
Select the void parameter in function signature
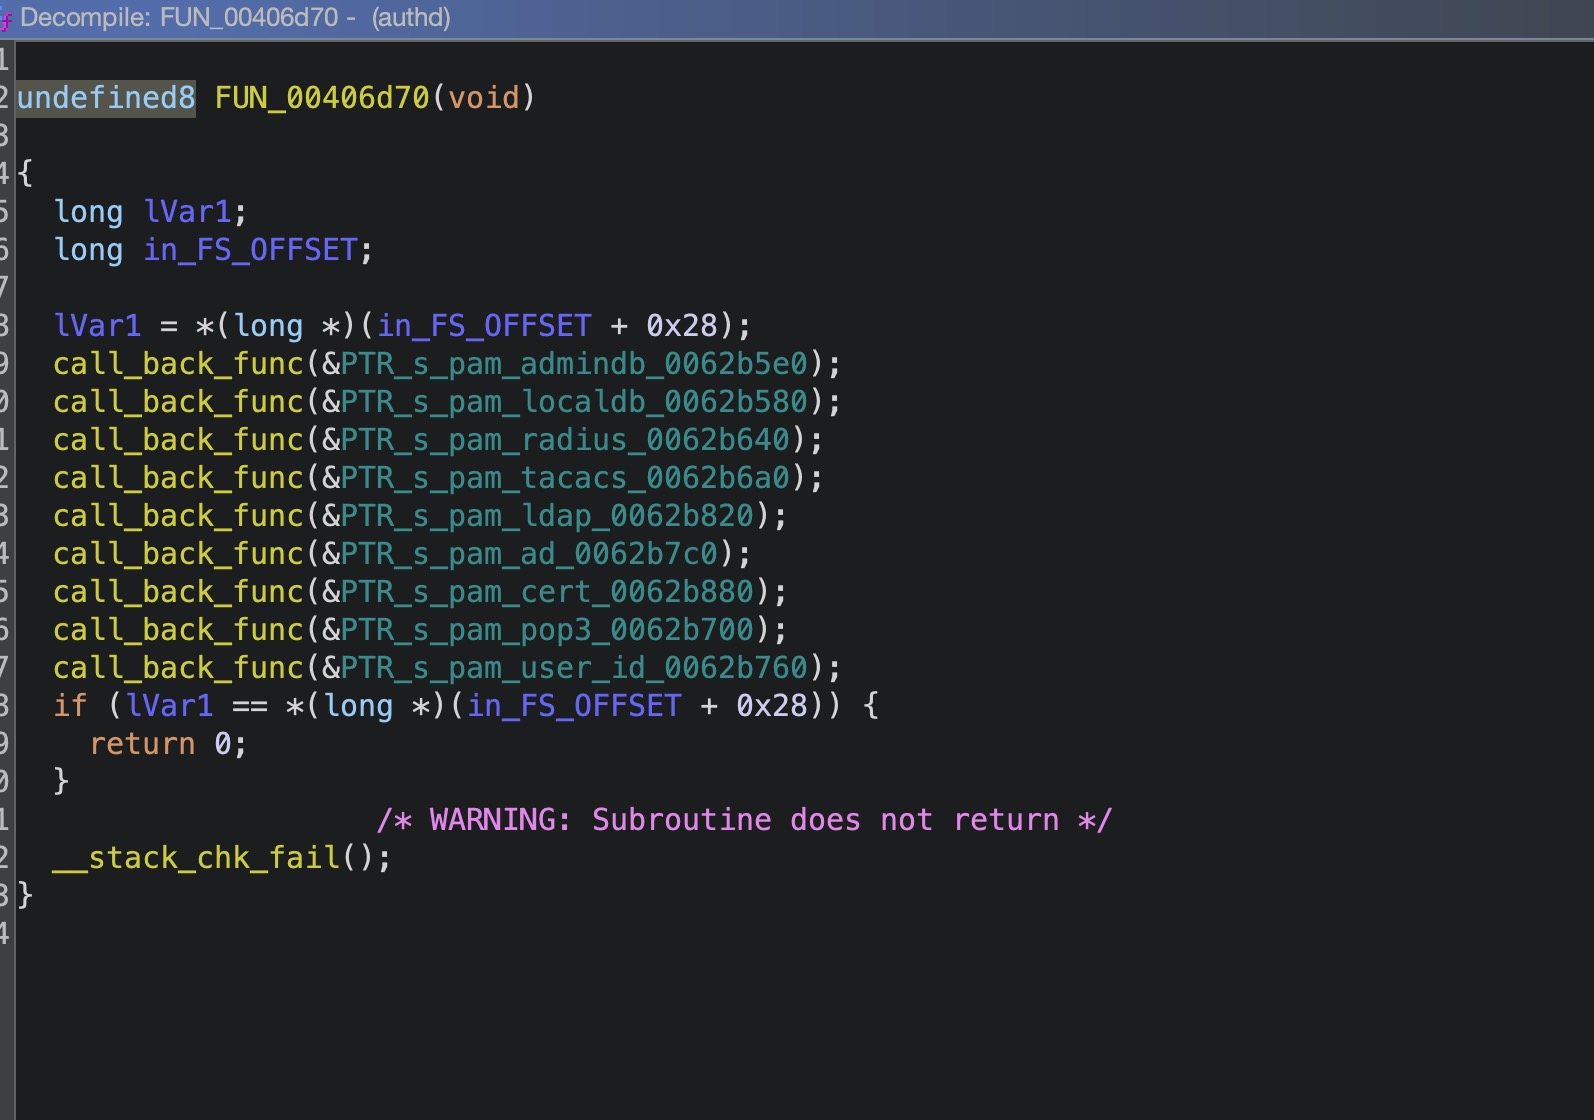483,98
